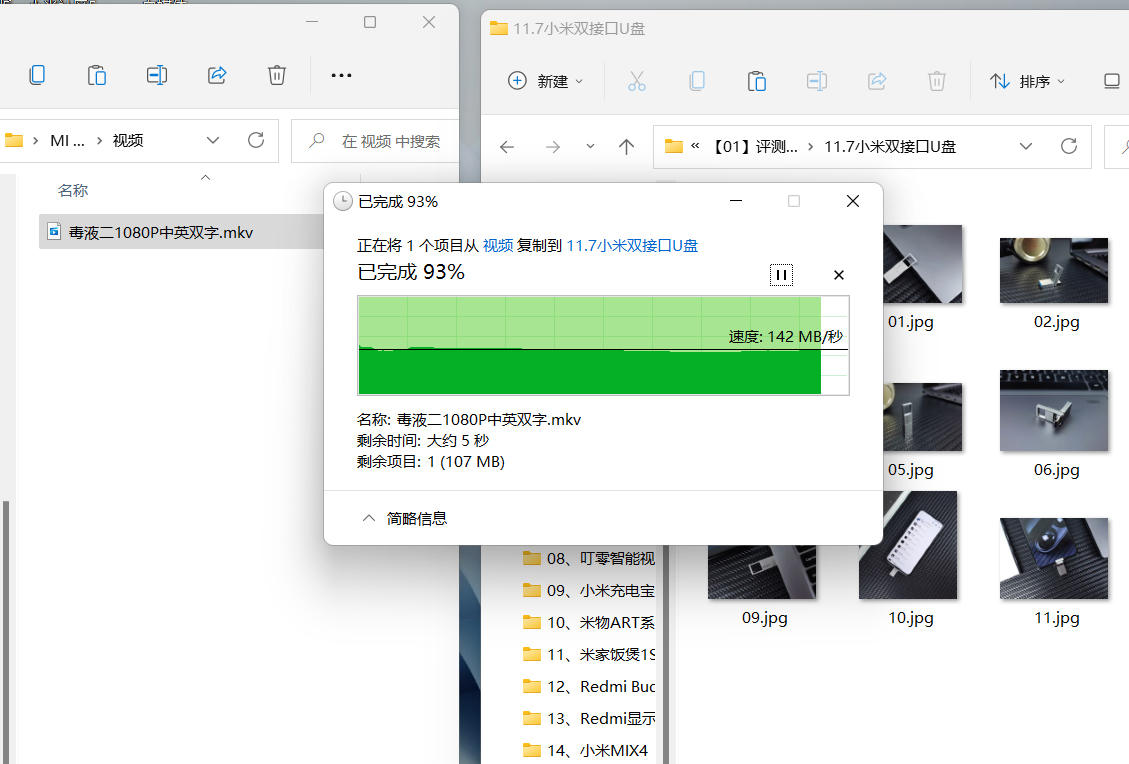Open the 新建 (New) dropdown menu

pos(545,81)
